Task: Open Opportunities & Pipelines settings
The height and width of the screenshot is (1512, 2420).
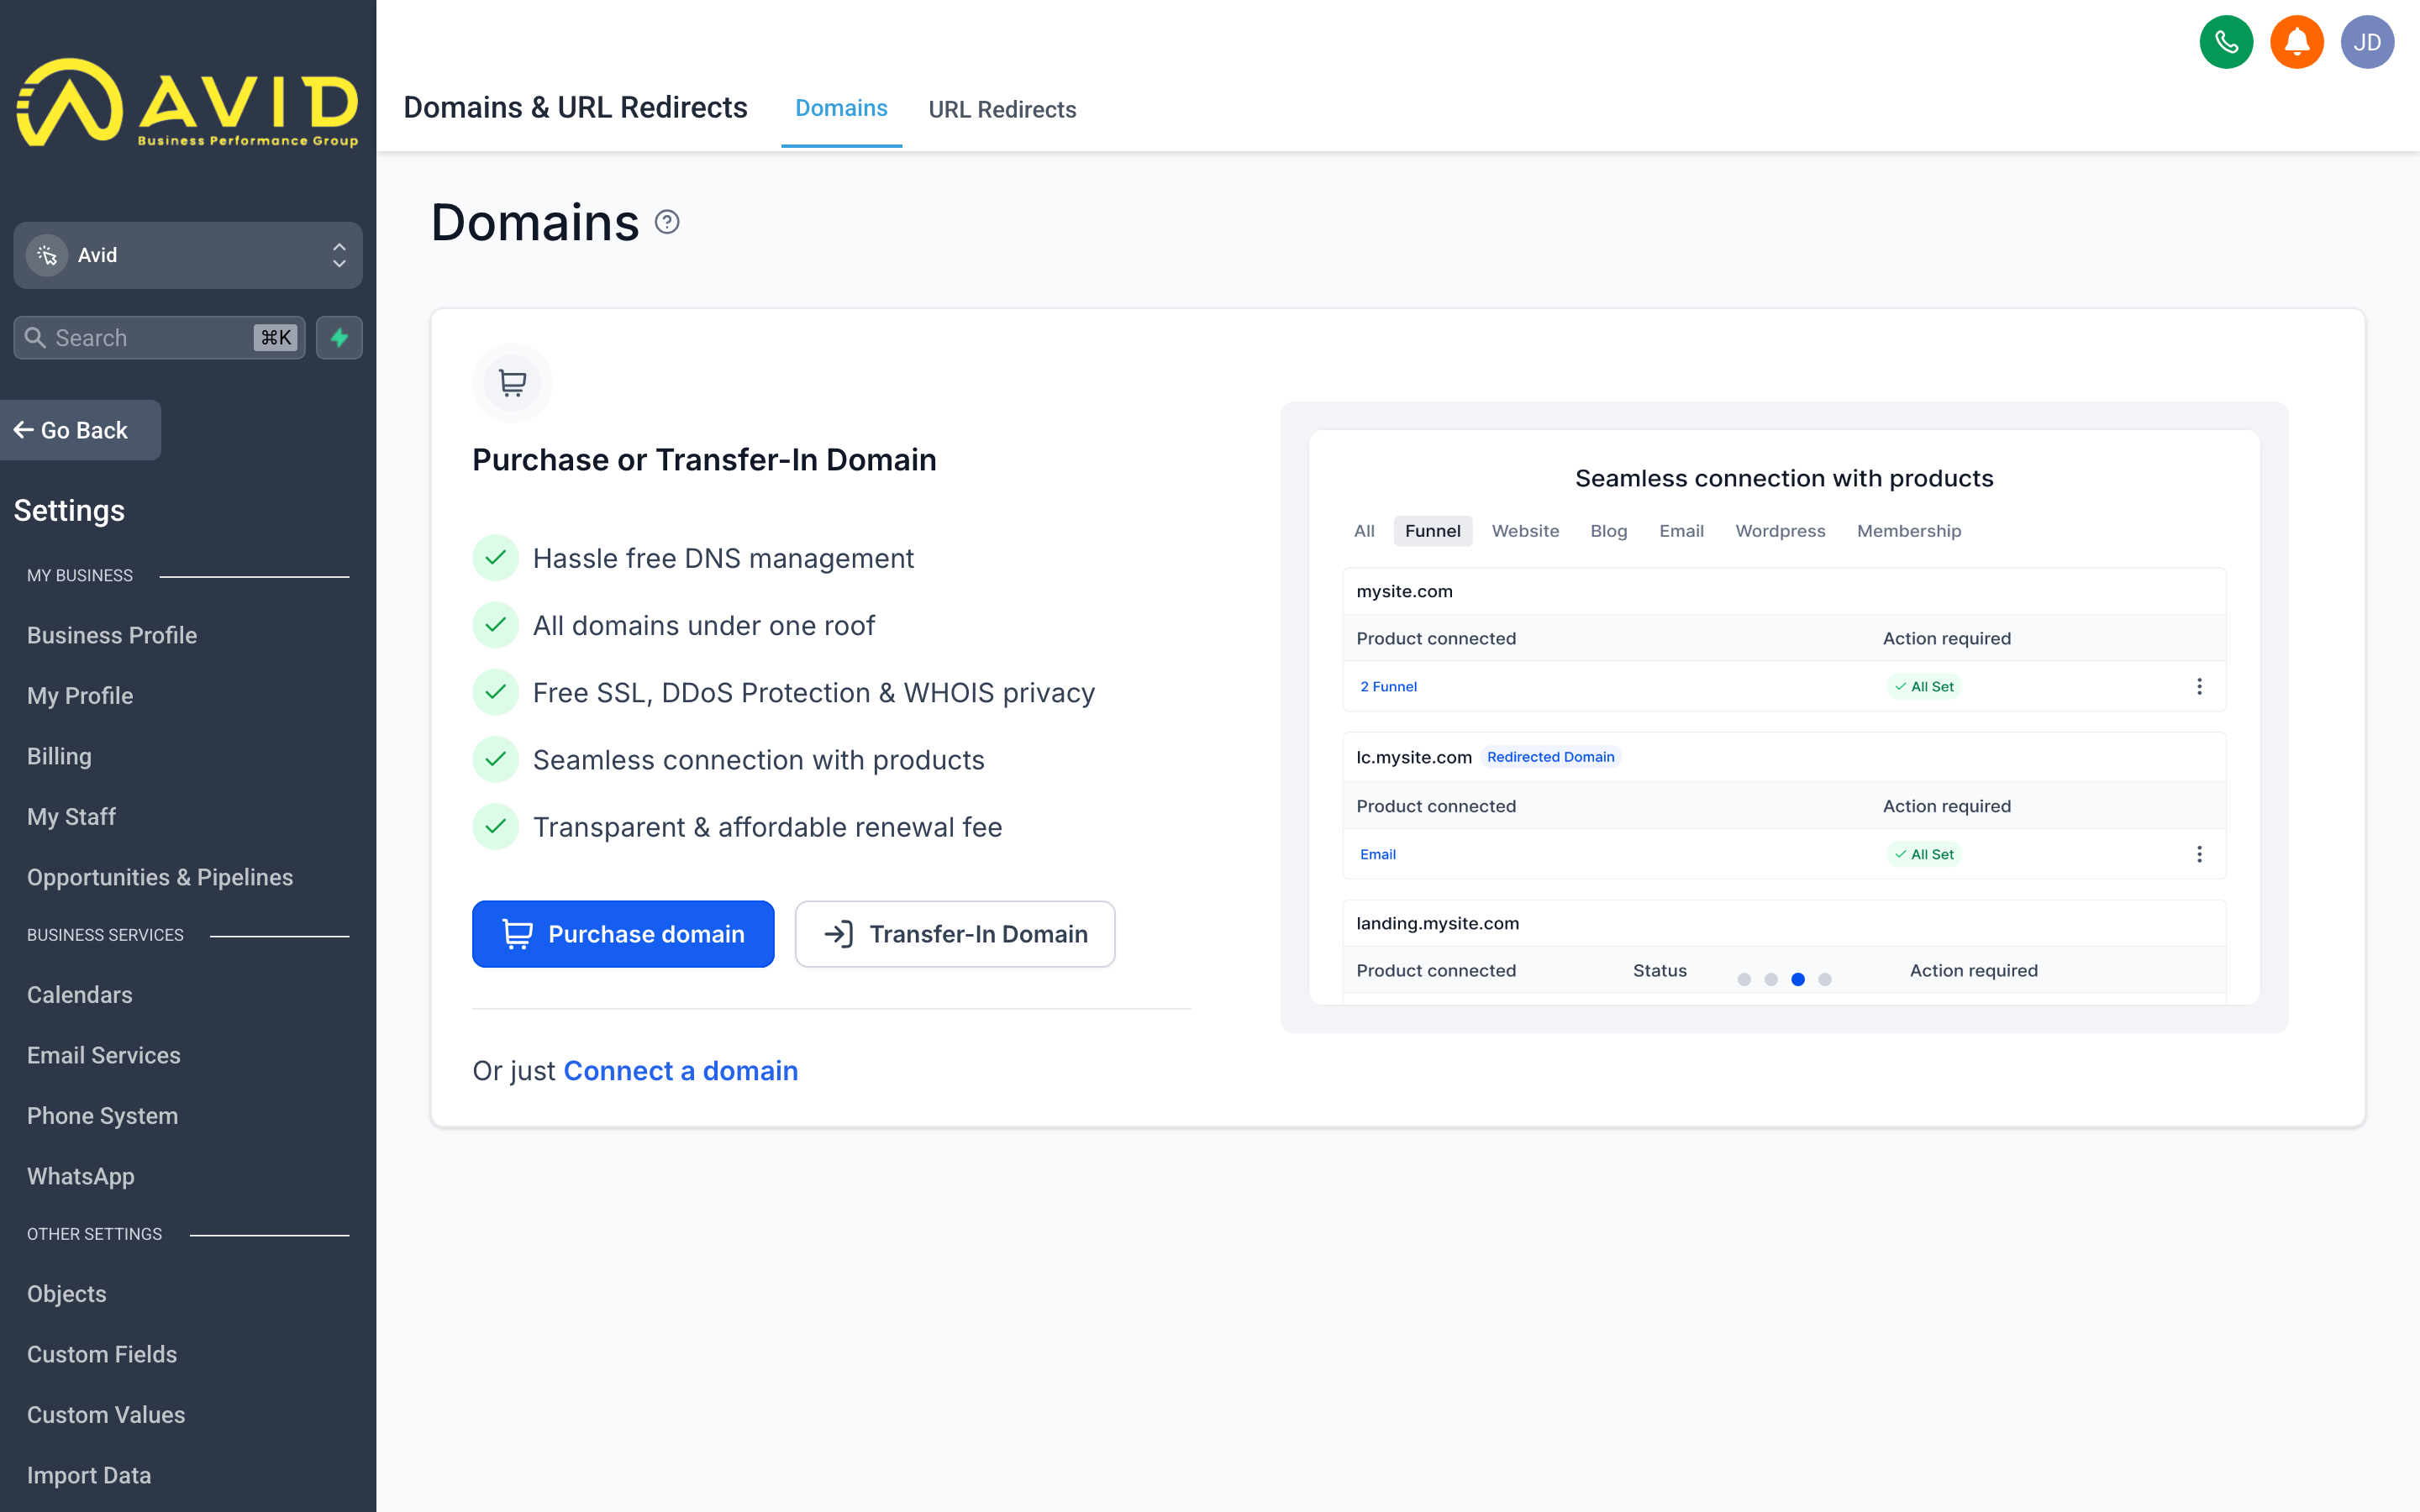Action: click(160, 877)
